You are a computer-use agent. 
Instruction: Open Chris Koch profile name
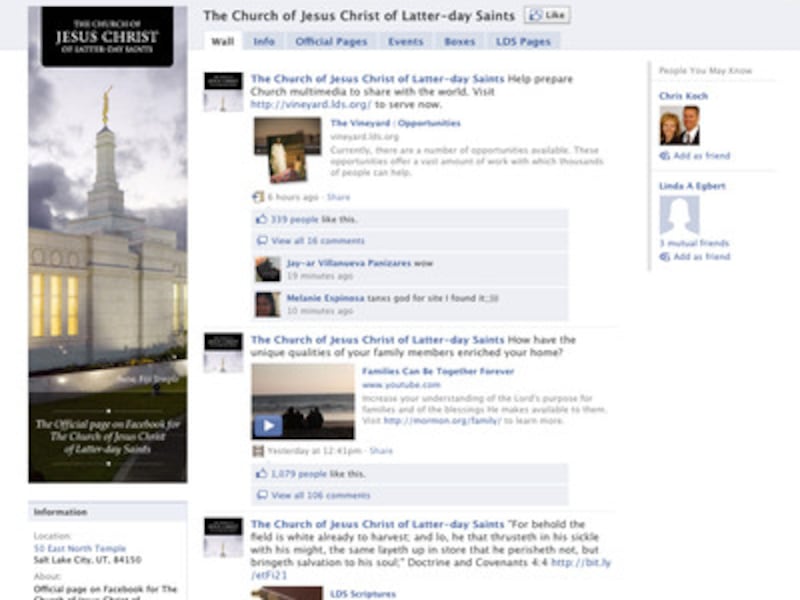pyautogui.click(x=683, y=96)
